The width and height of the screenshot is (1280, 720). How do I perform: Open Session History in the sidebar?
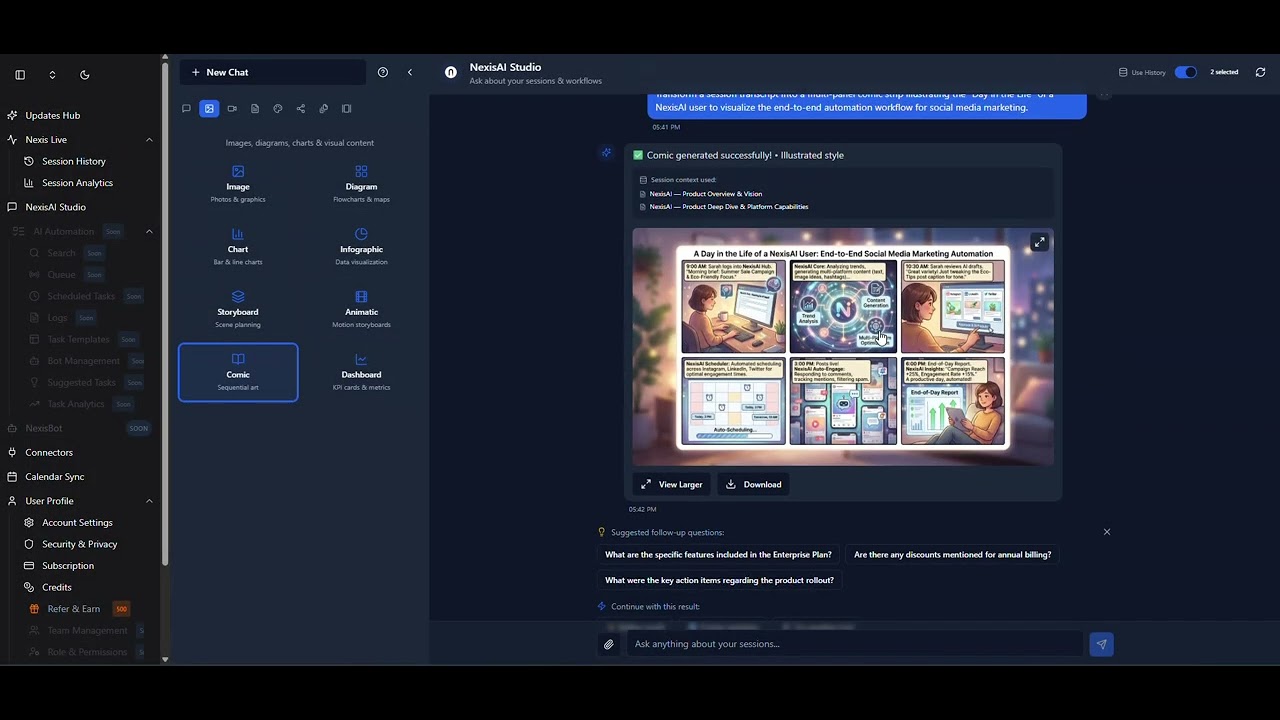coord(74,161)
